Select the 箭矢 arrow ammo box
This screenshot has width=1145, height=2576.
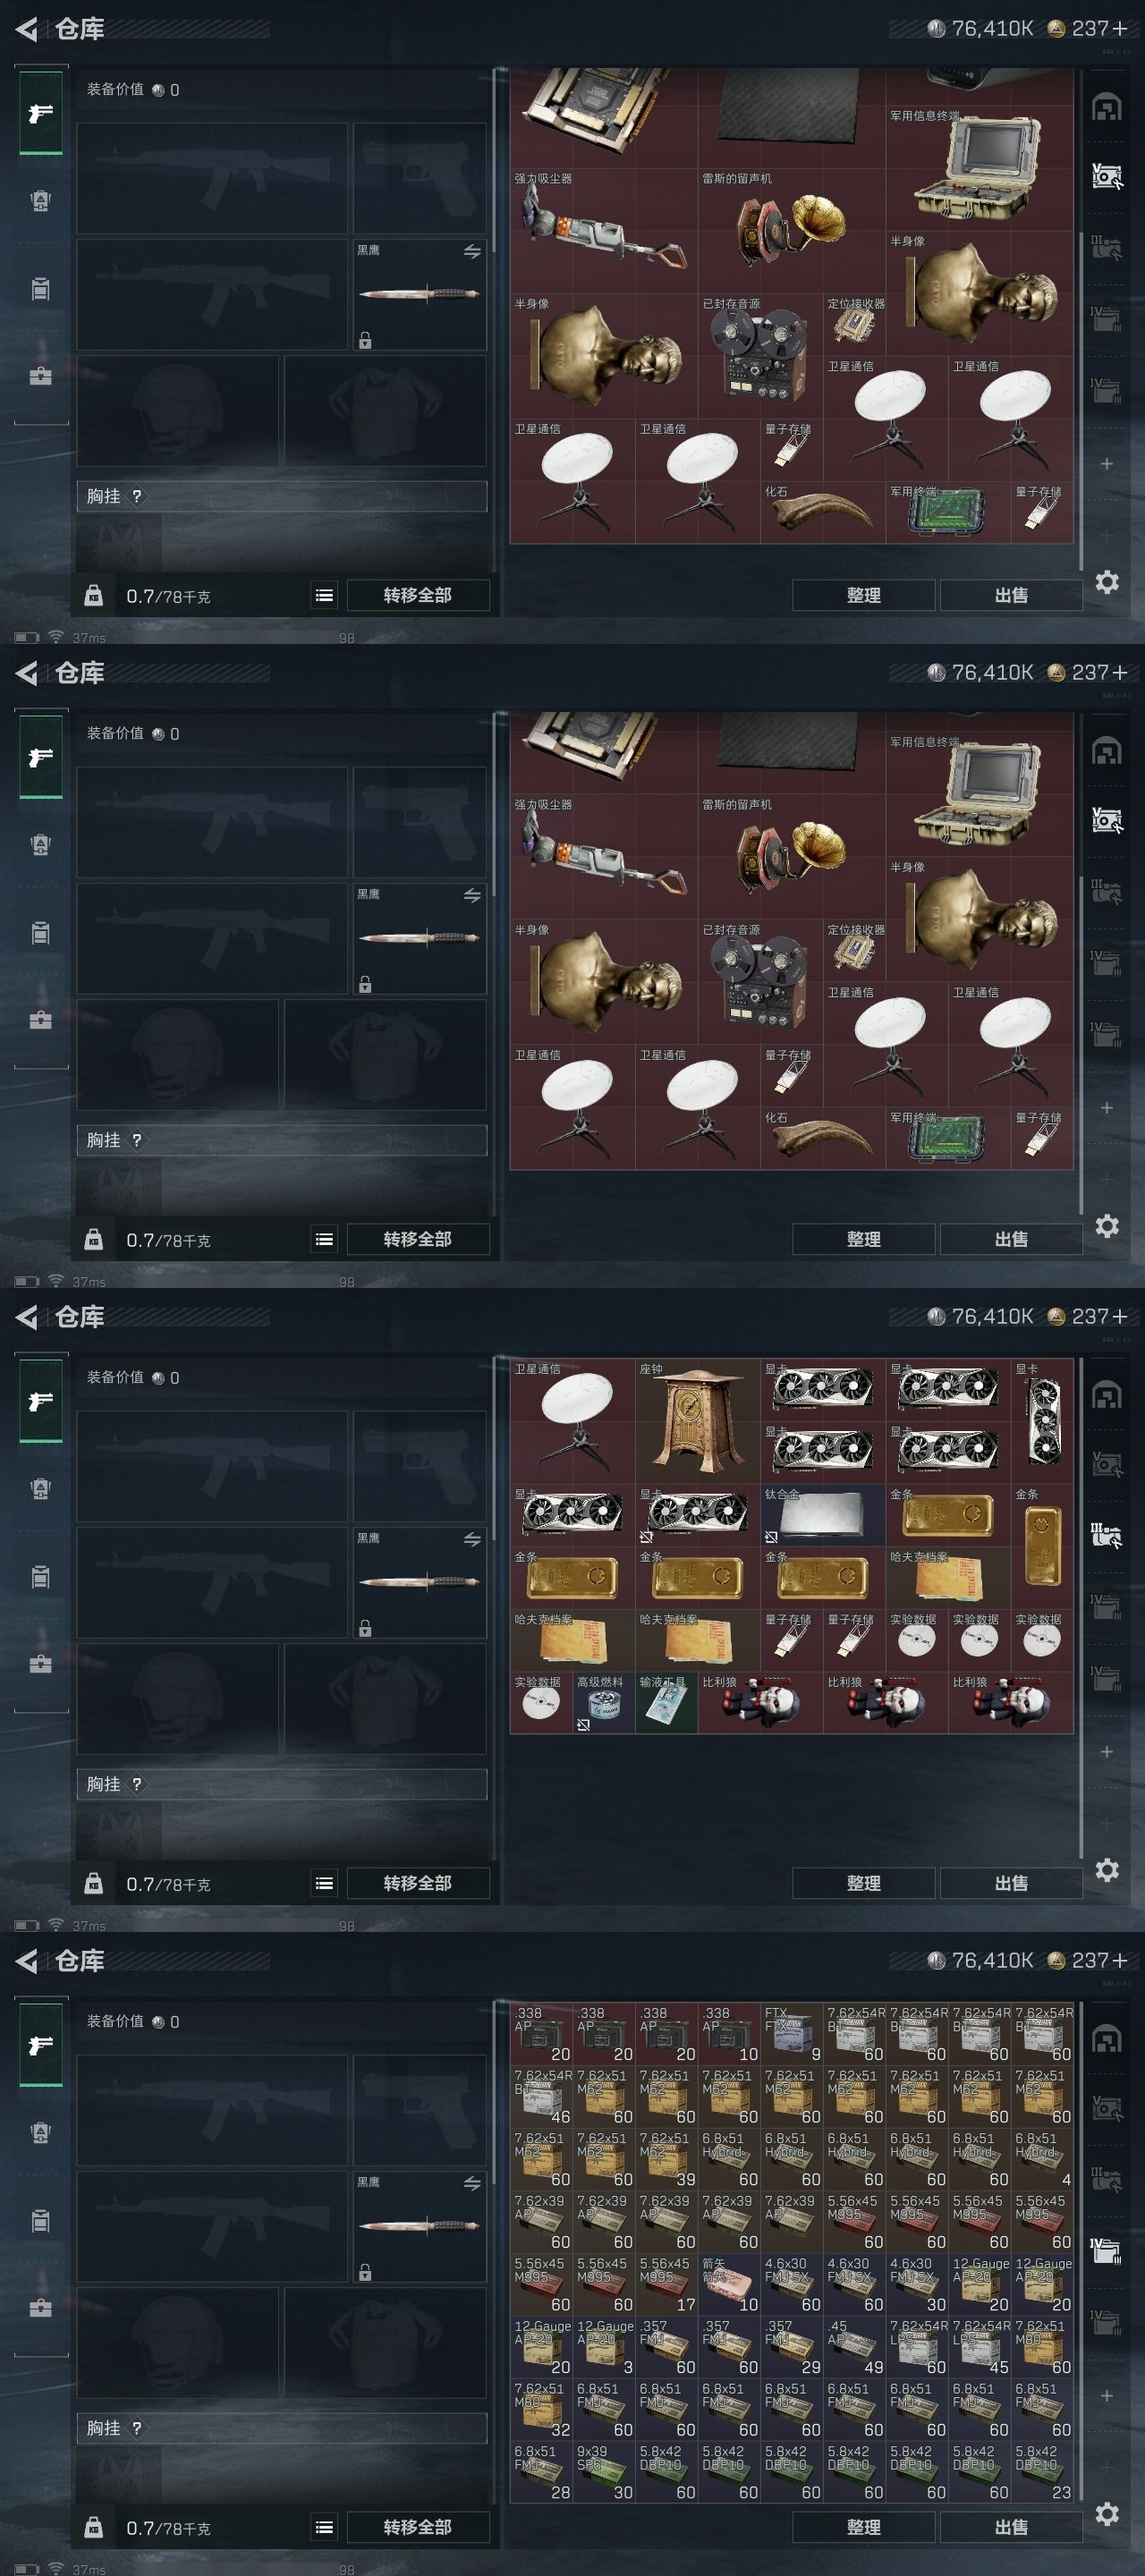729,2282
